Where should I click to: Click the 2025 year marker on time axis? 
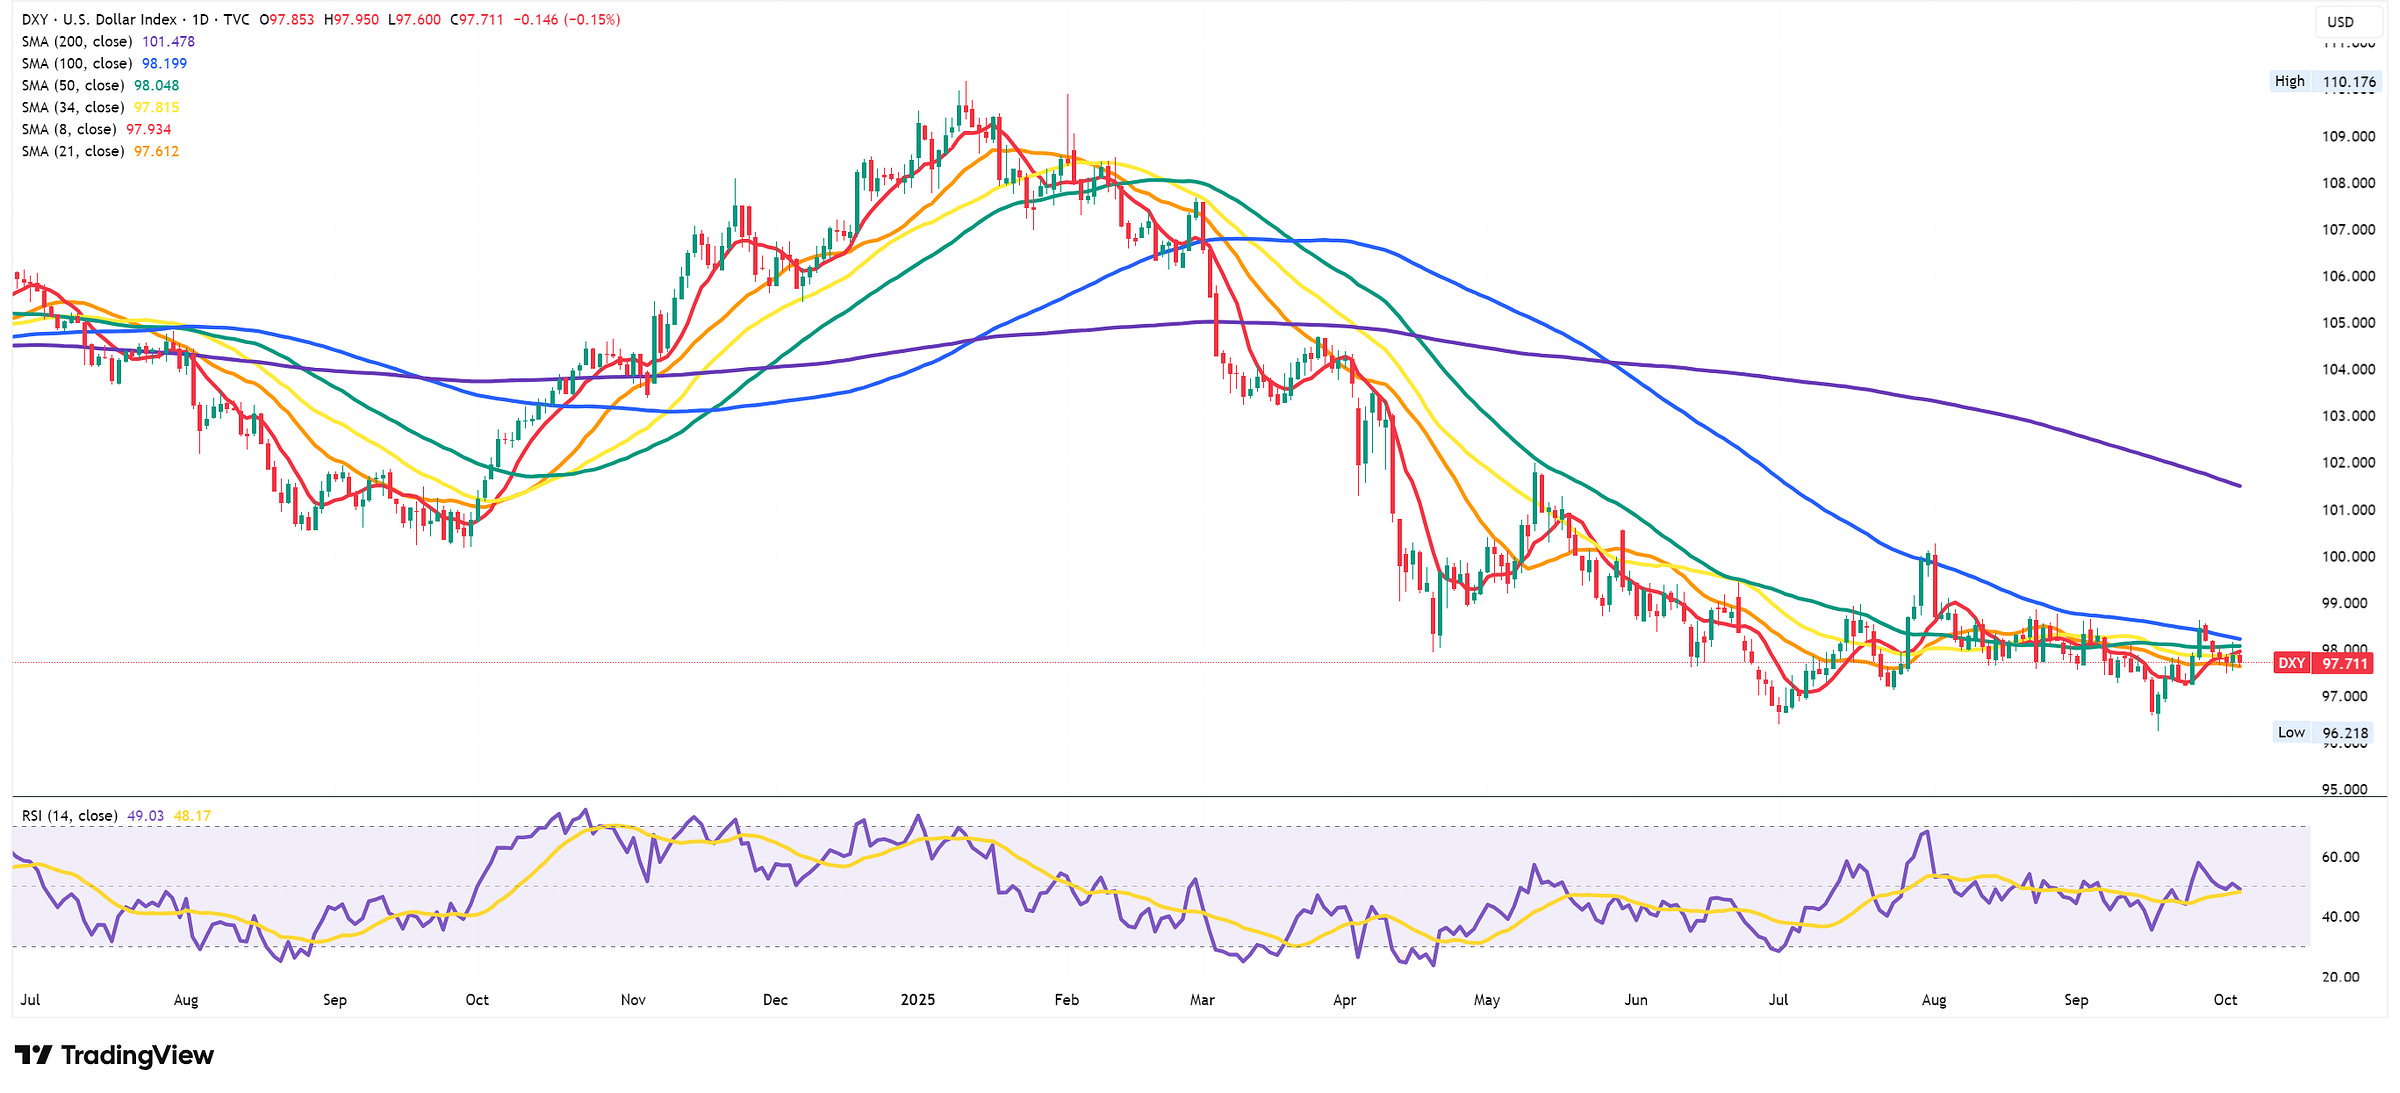[x=917, y=999]
